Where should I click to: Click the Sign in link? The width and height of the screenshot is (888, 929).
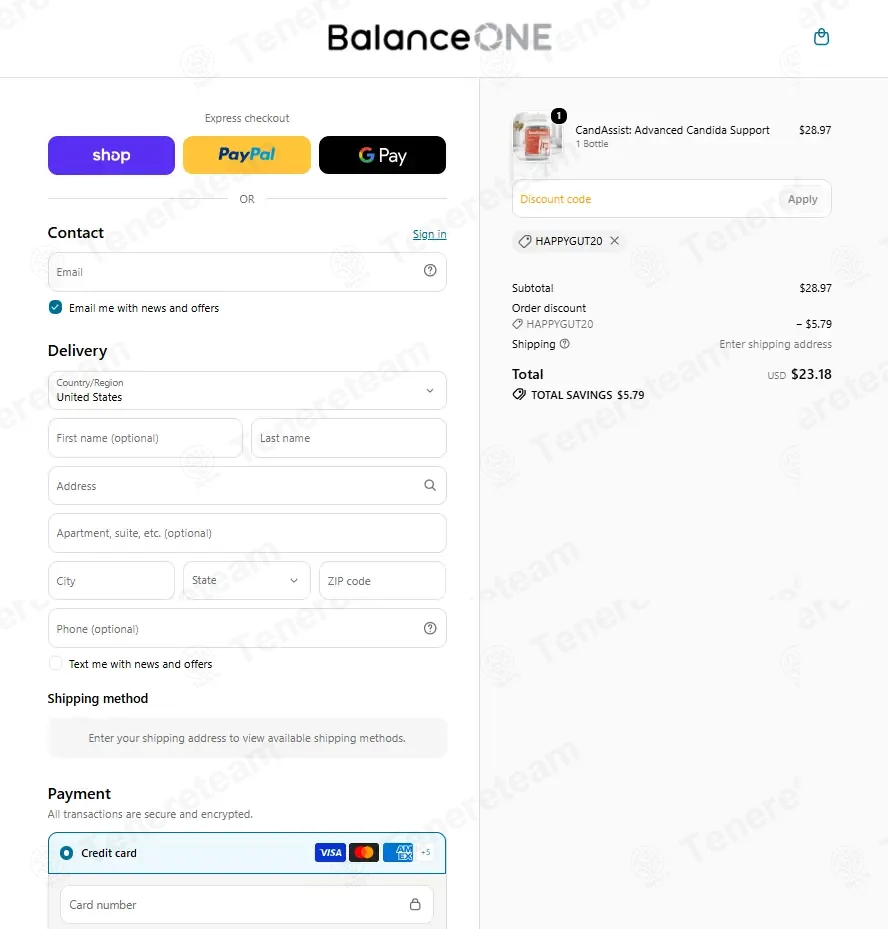coord(429,235)
